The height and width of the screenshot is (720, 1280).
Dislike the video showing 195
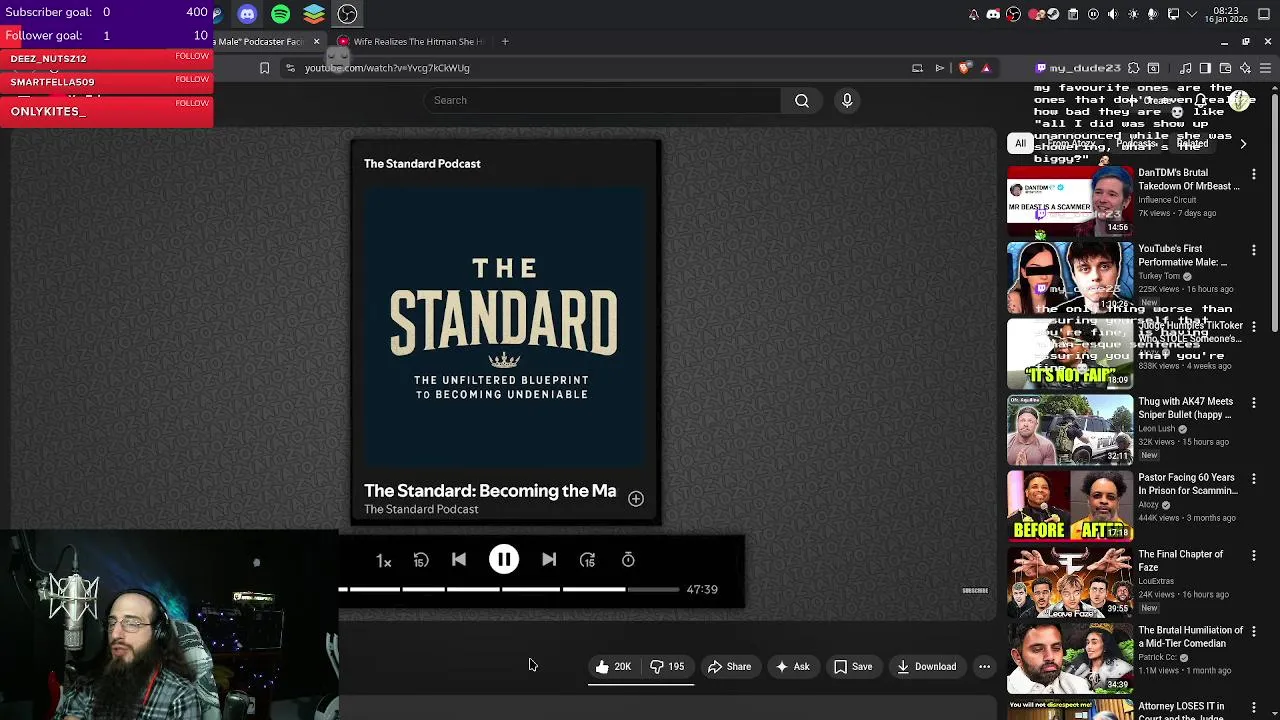click(667, 667)
